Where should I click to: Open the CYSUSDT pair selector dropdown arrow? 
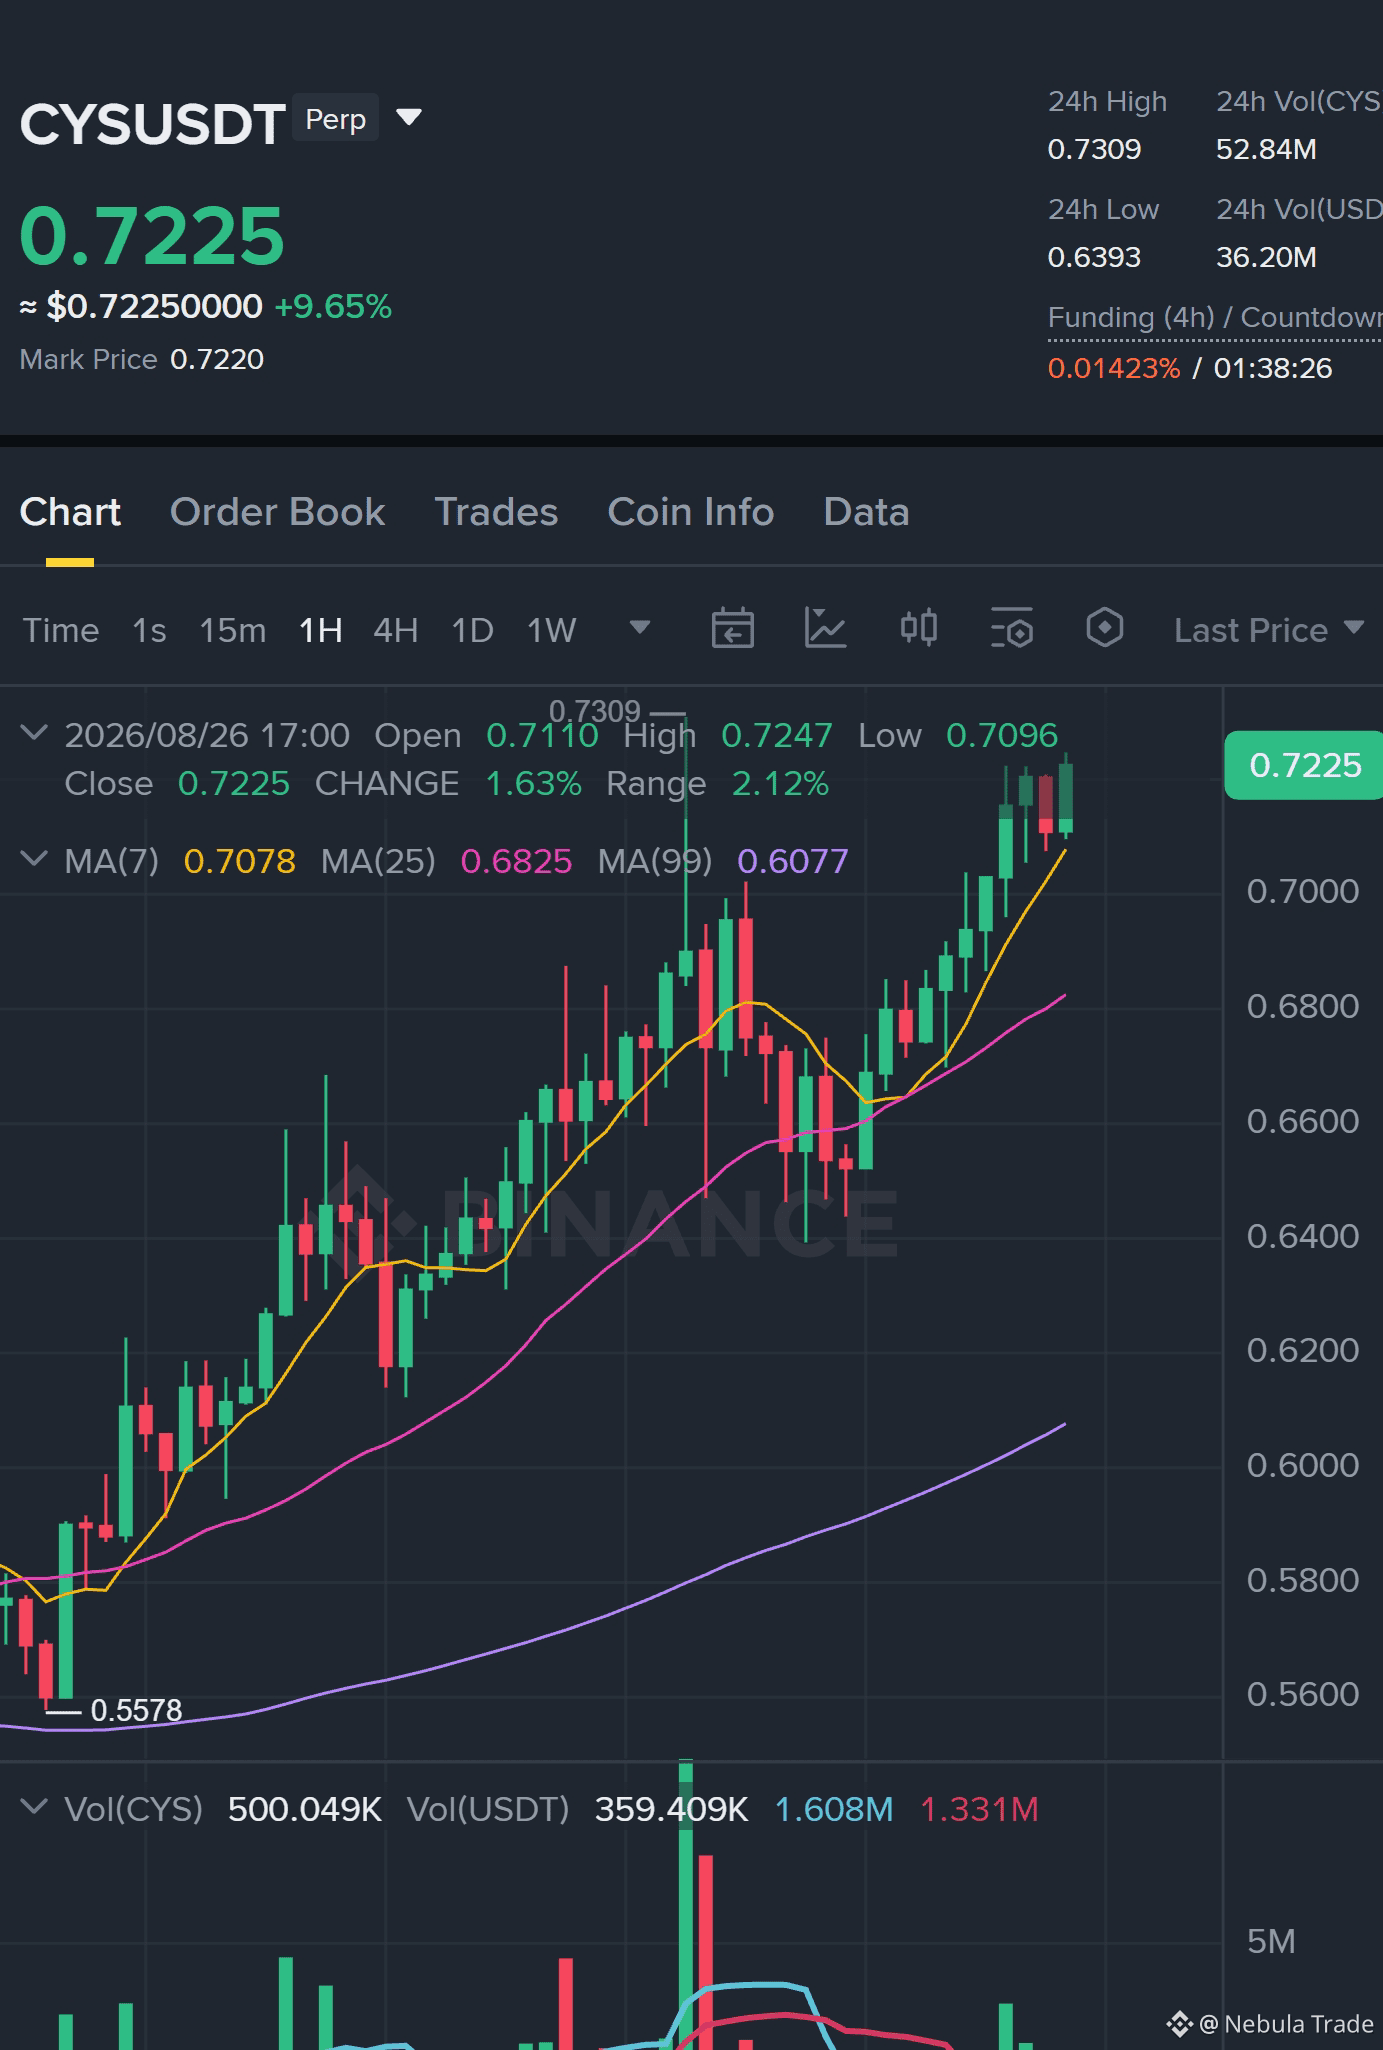409,118
